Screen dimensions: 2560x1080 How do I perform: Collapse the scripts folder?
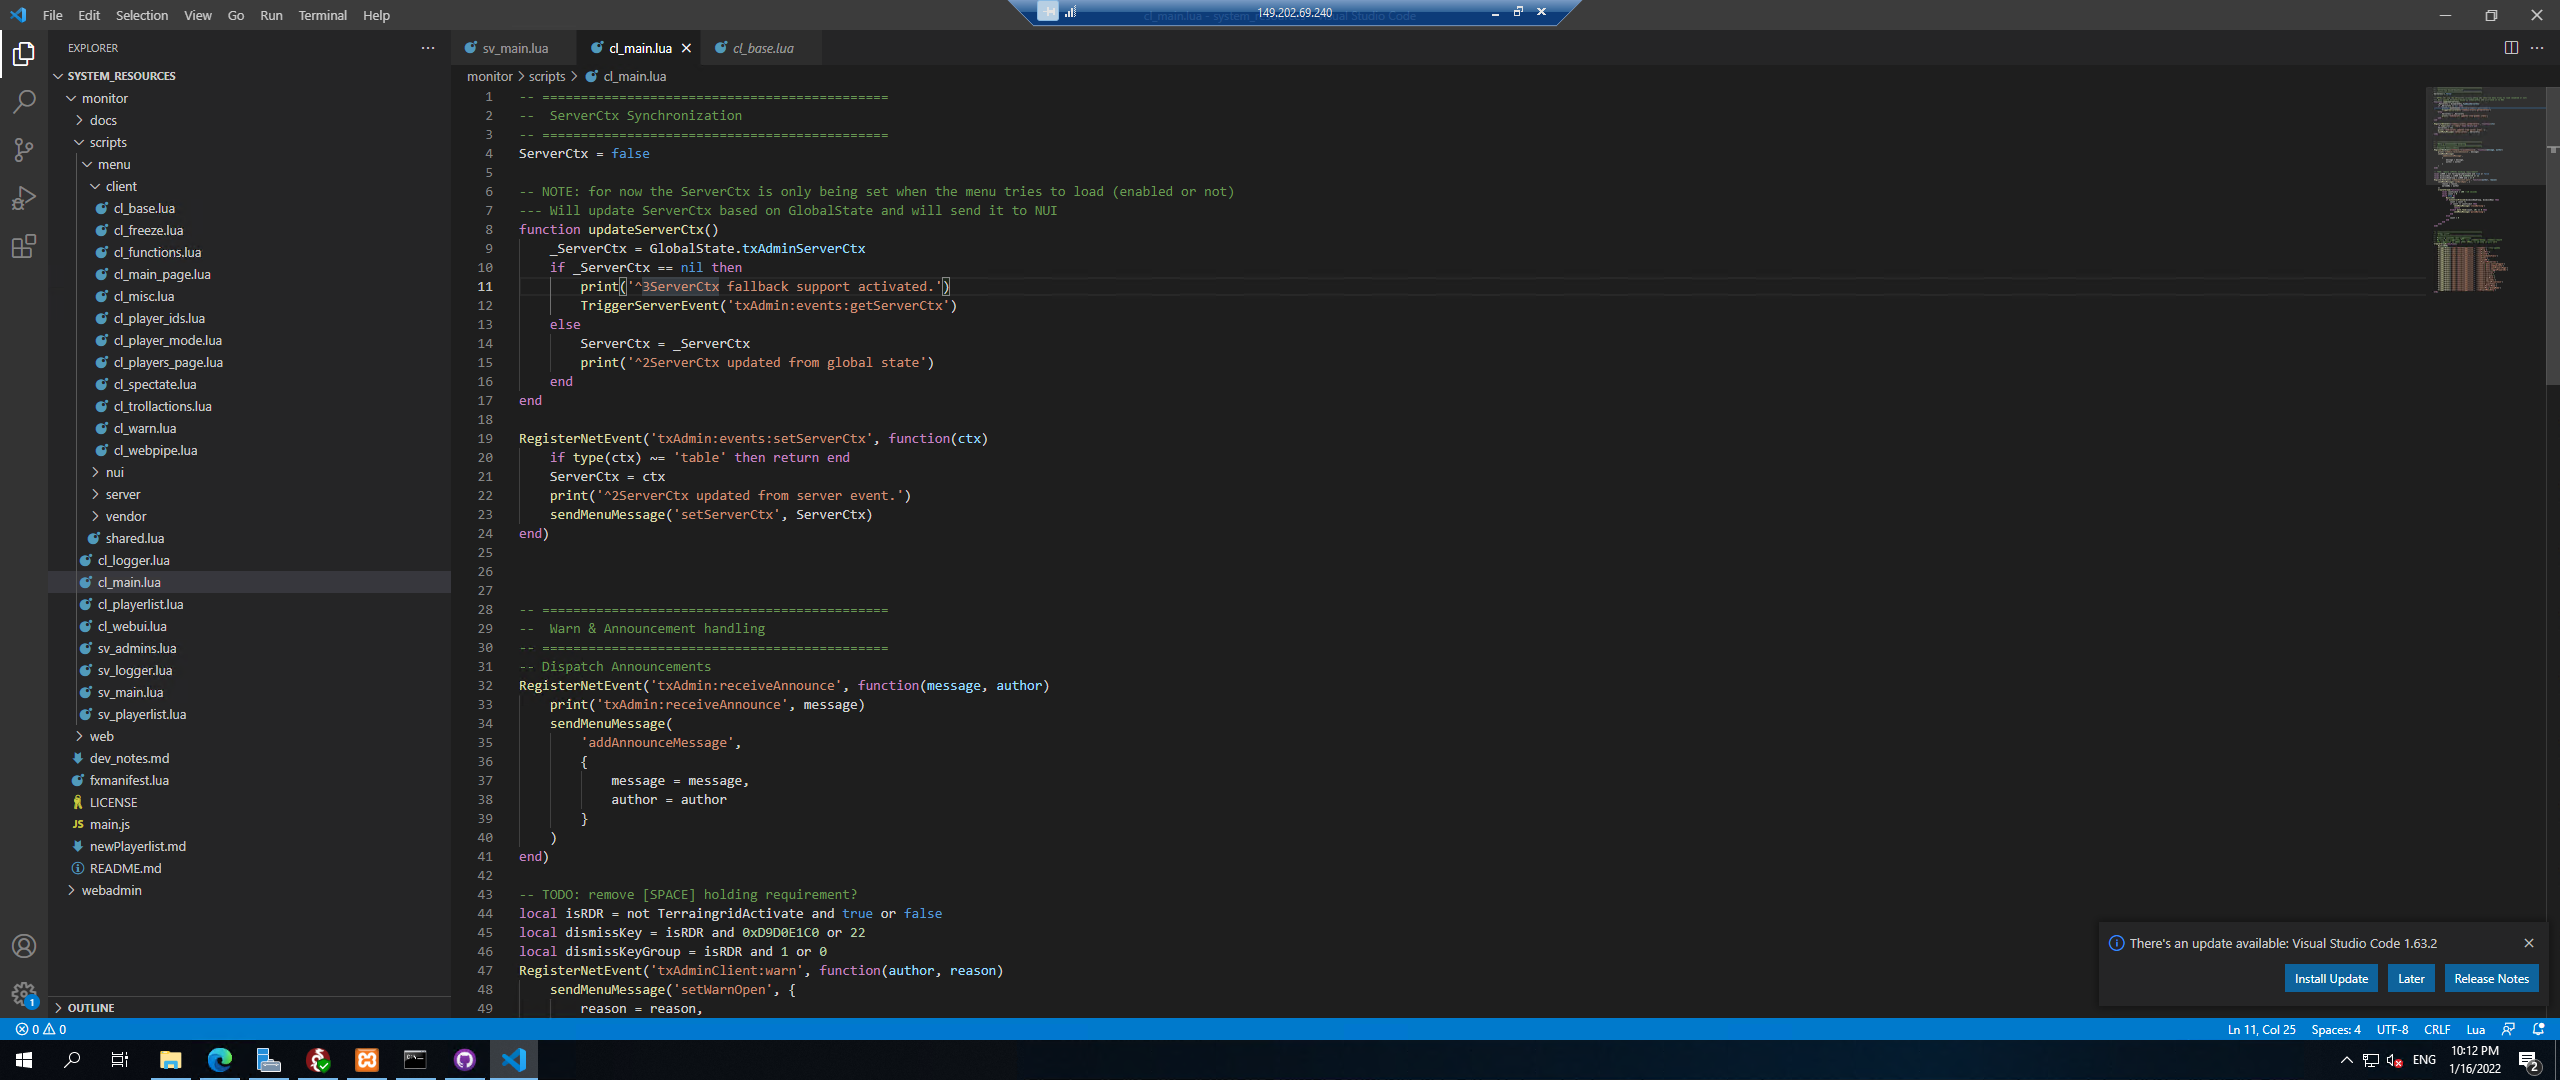(x=108, y=142)
